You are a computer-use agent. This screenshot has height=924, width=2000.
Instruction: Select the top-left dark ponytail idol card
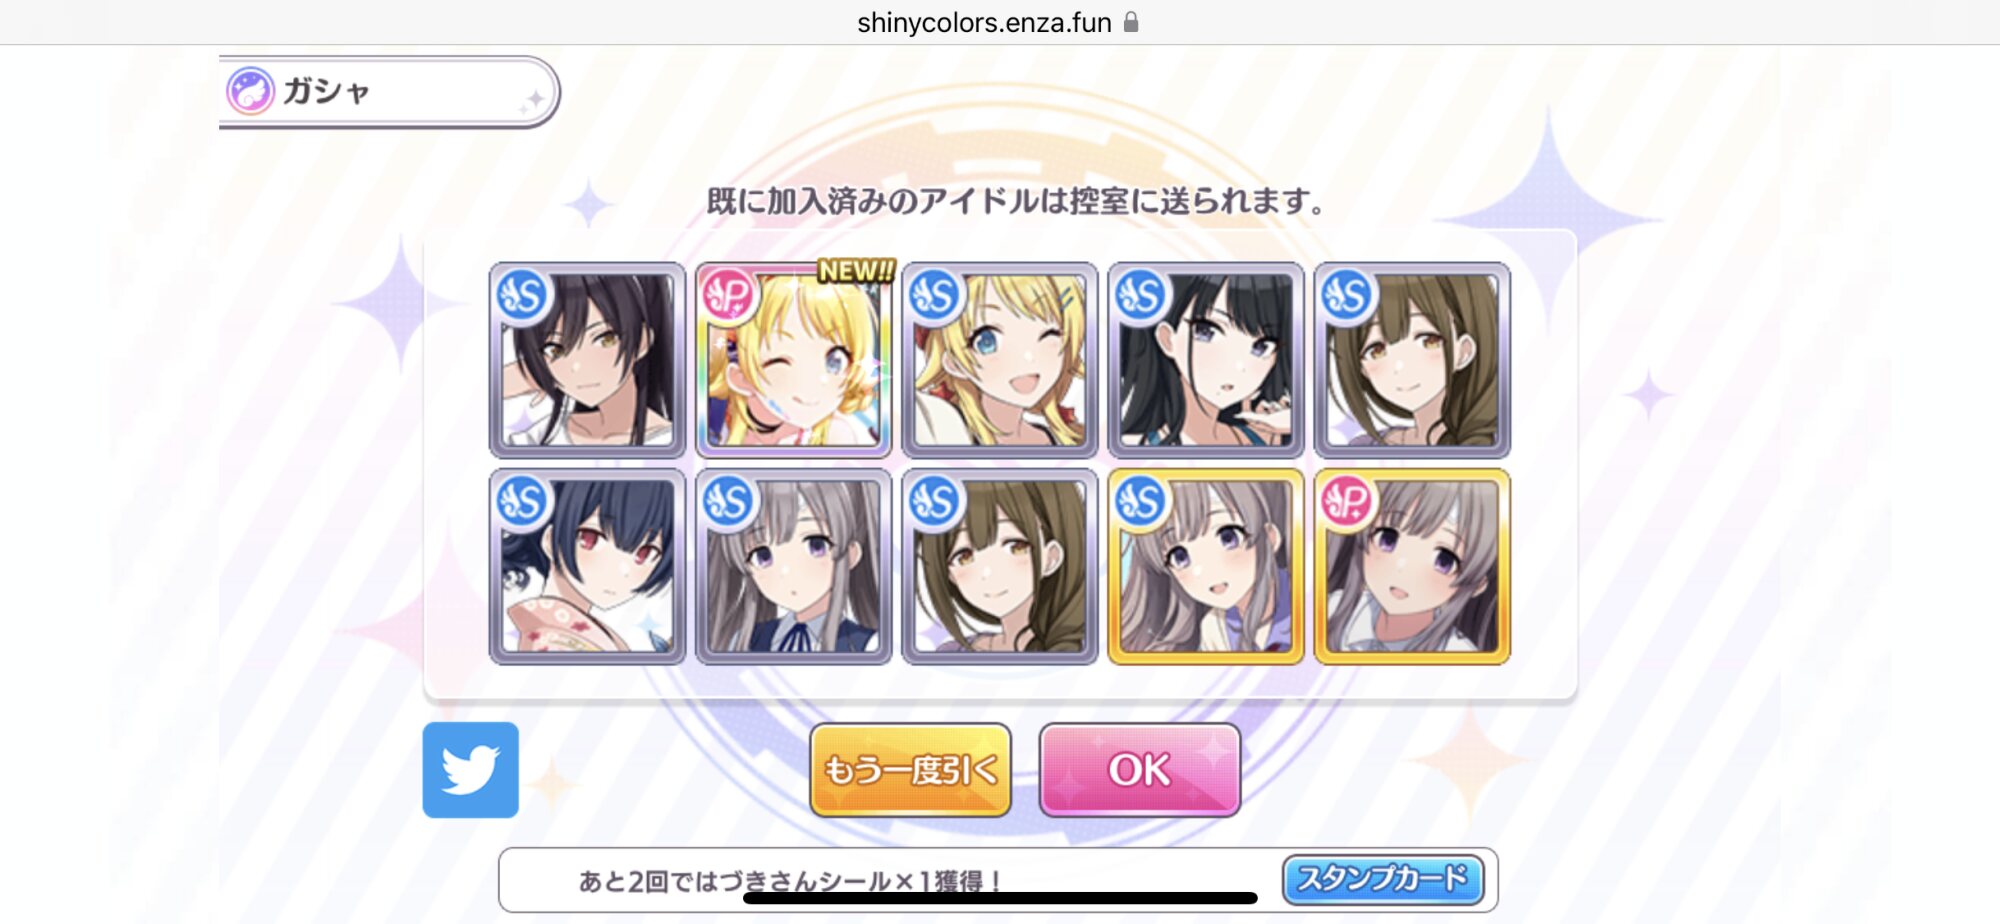587,360
